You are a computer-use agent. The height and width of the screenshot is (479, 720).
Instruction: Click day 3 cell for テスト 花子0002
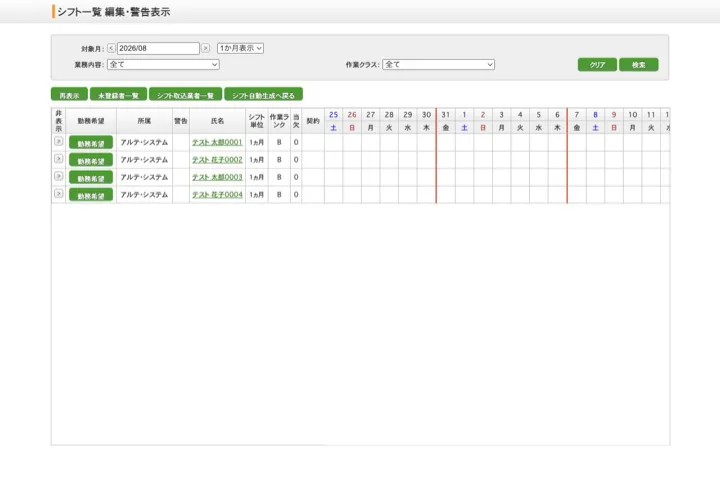click(x=501, y=160)
